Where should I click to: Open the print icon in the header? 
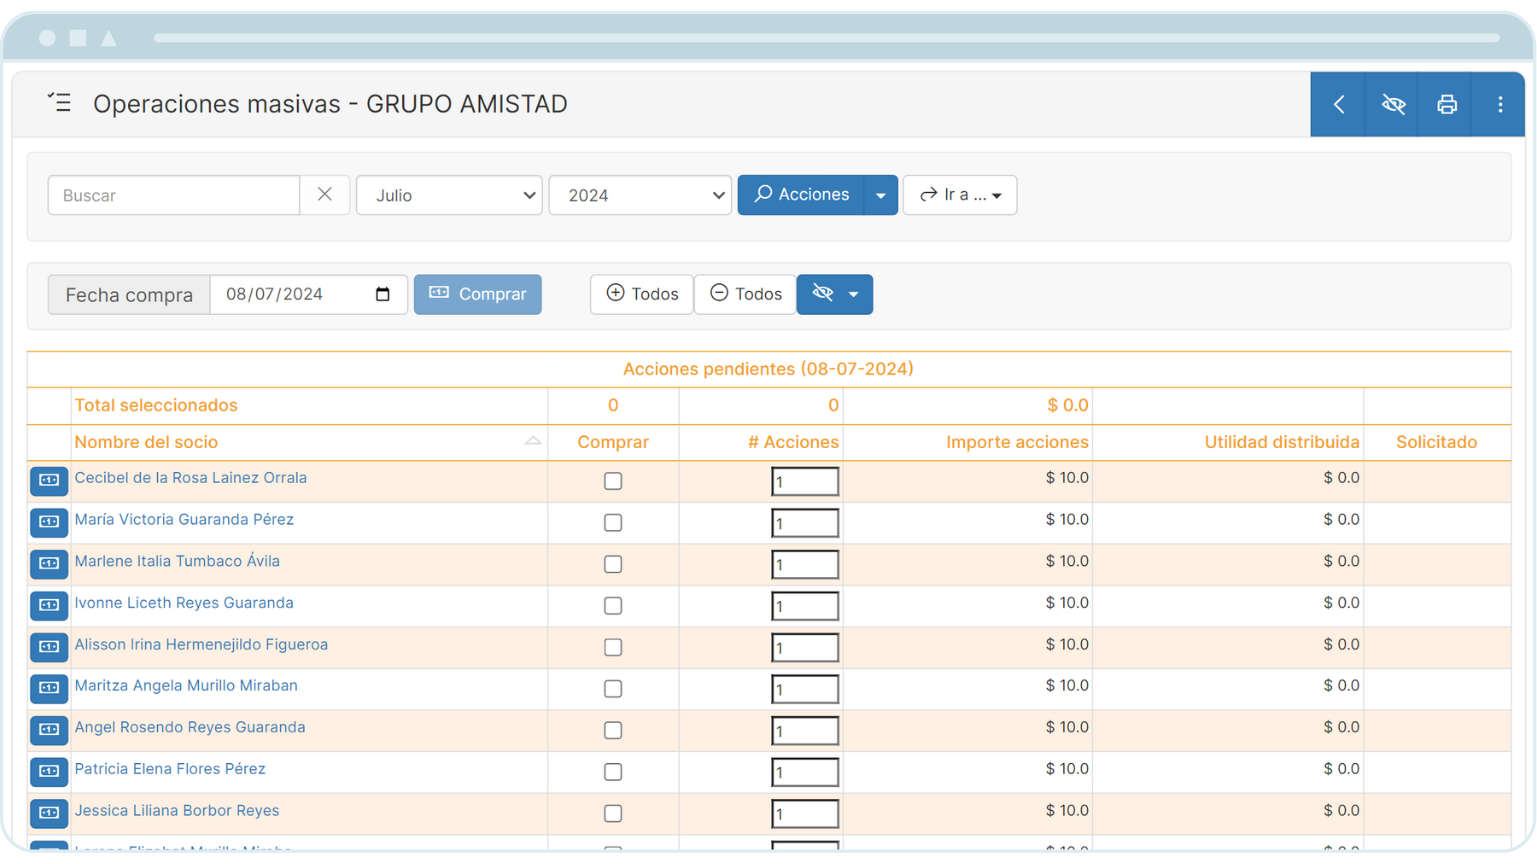tap(1446, 103)
